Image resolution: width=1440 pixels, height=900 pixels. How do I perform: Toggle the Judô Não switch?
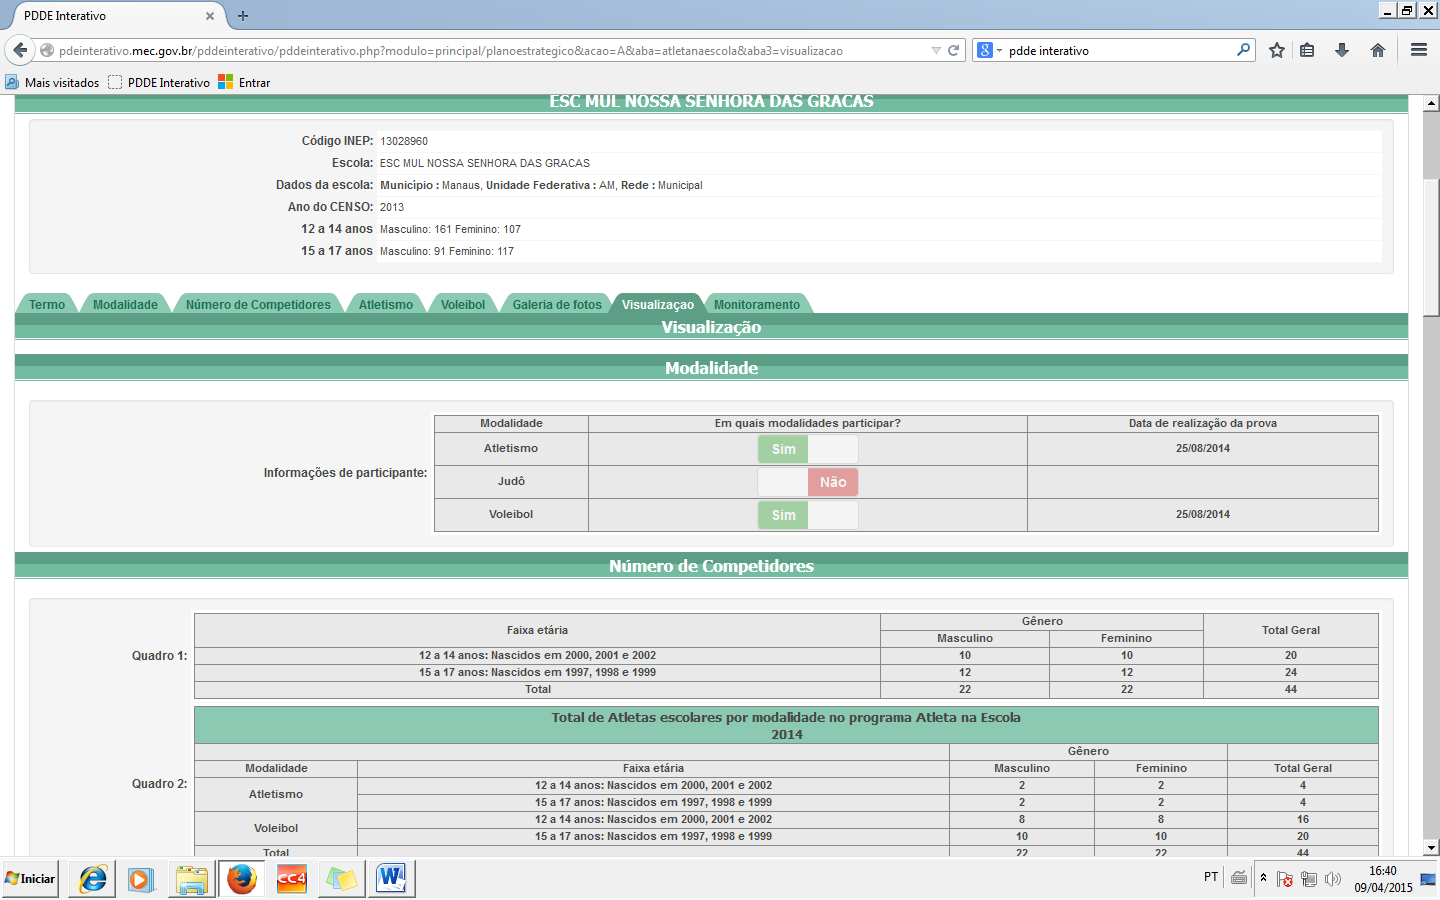pos(808,482)
